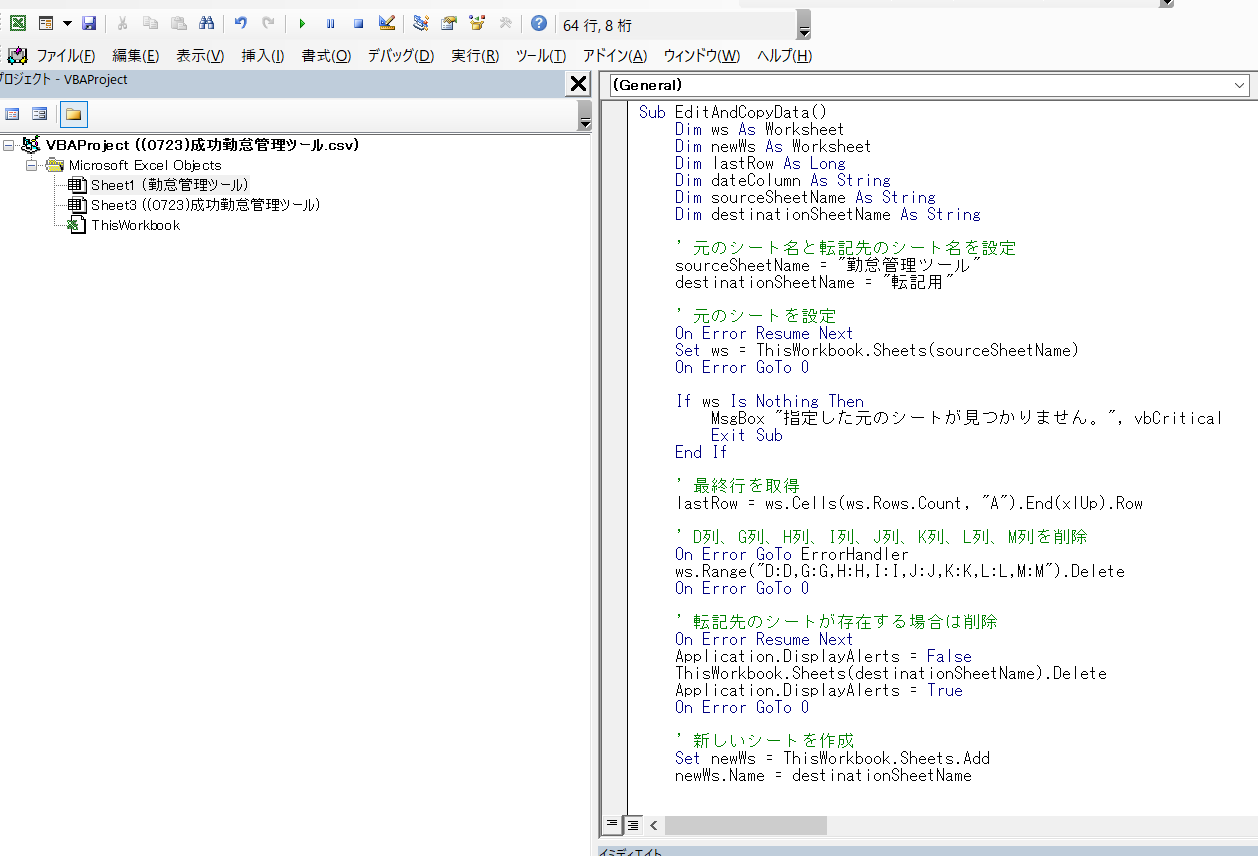Open Visual Basic Help question mark icon
This screenshot has height=856, width=1258.
[x=539, y=23]
